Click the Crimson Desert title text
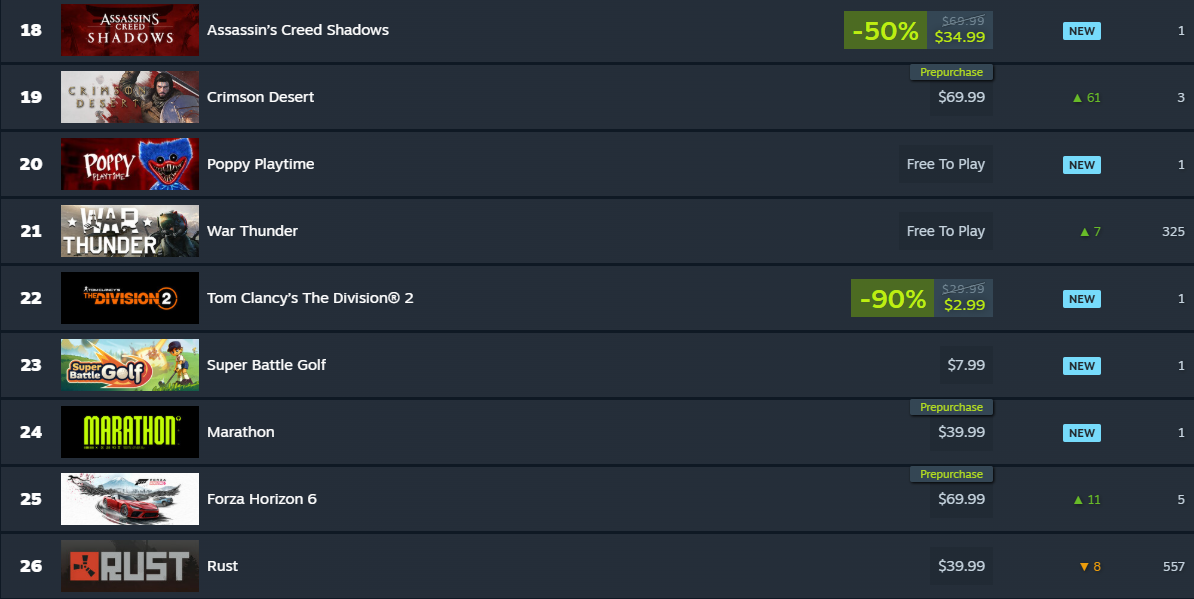Screen dimensions: 1194x599 coord(260,97)
